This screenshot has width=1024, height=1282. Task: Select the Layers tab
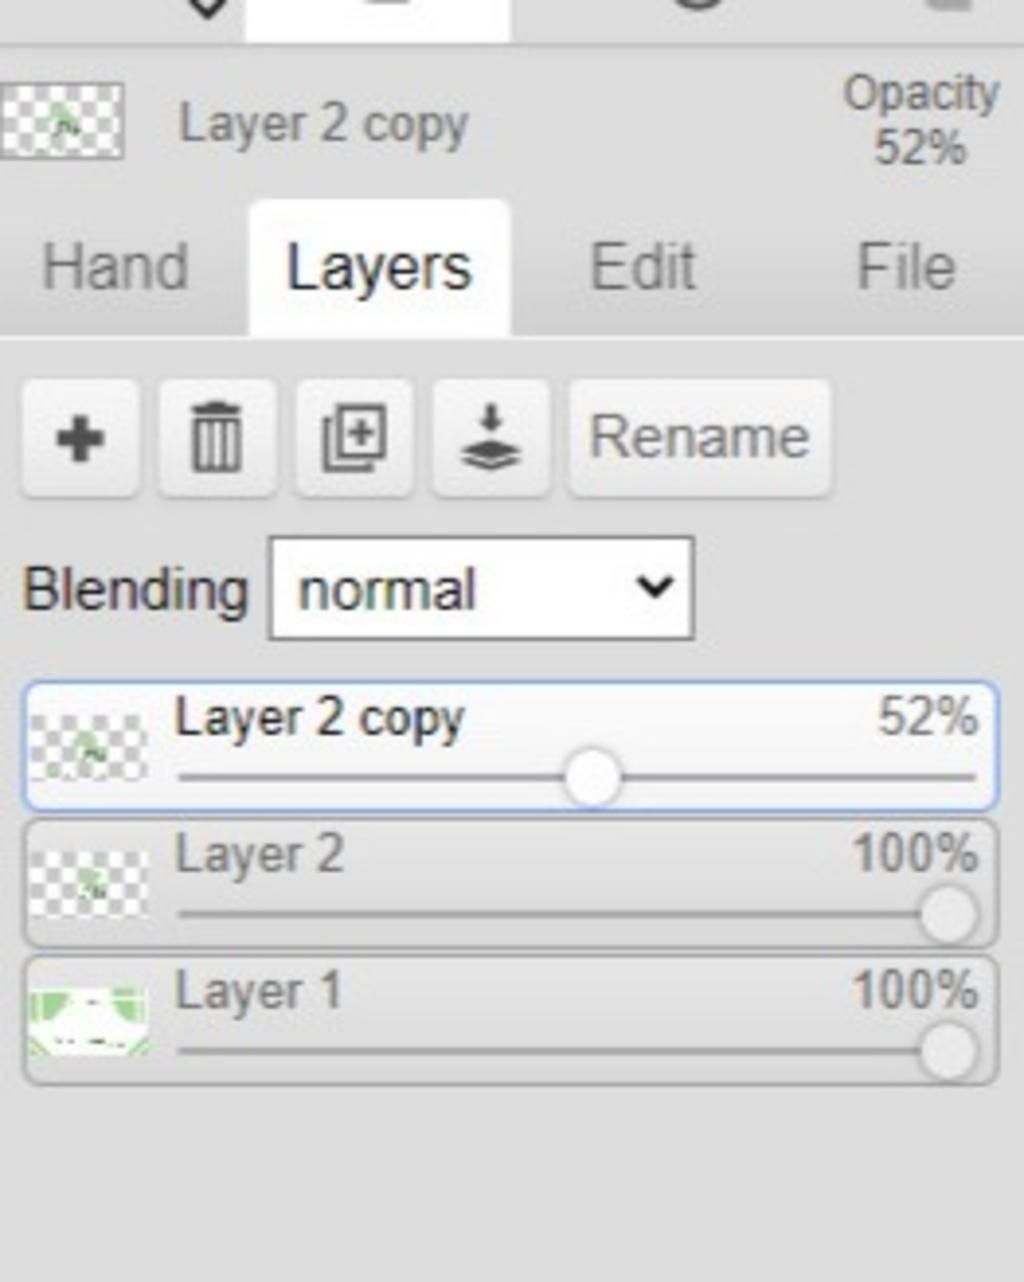point(379,268)
